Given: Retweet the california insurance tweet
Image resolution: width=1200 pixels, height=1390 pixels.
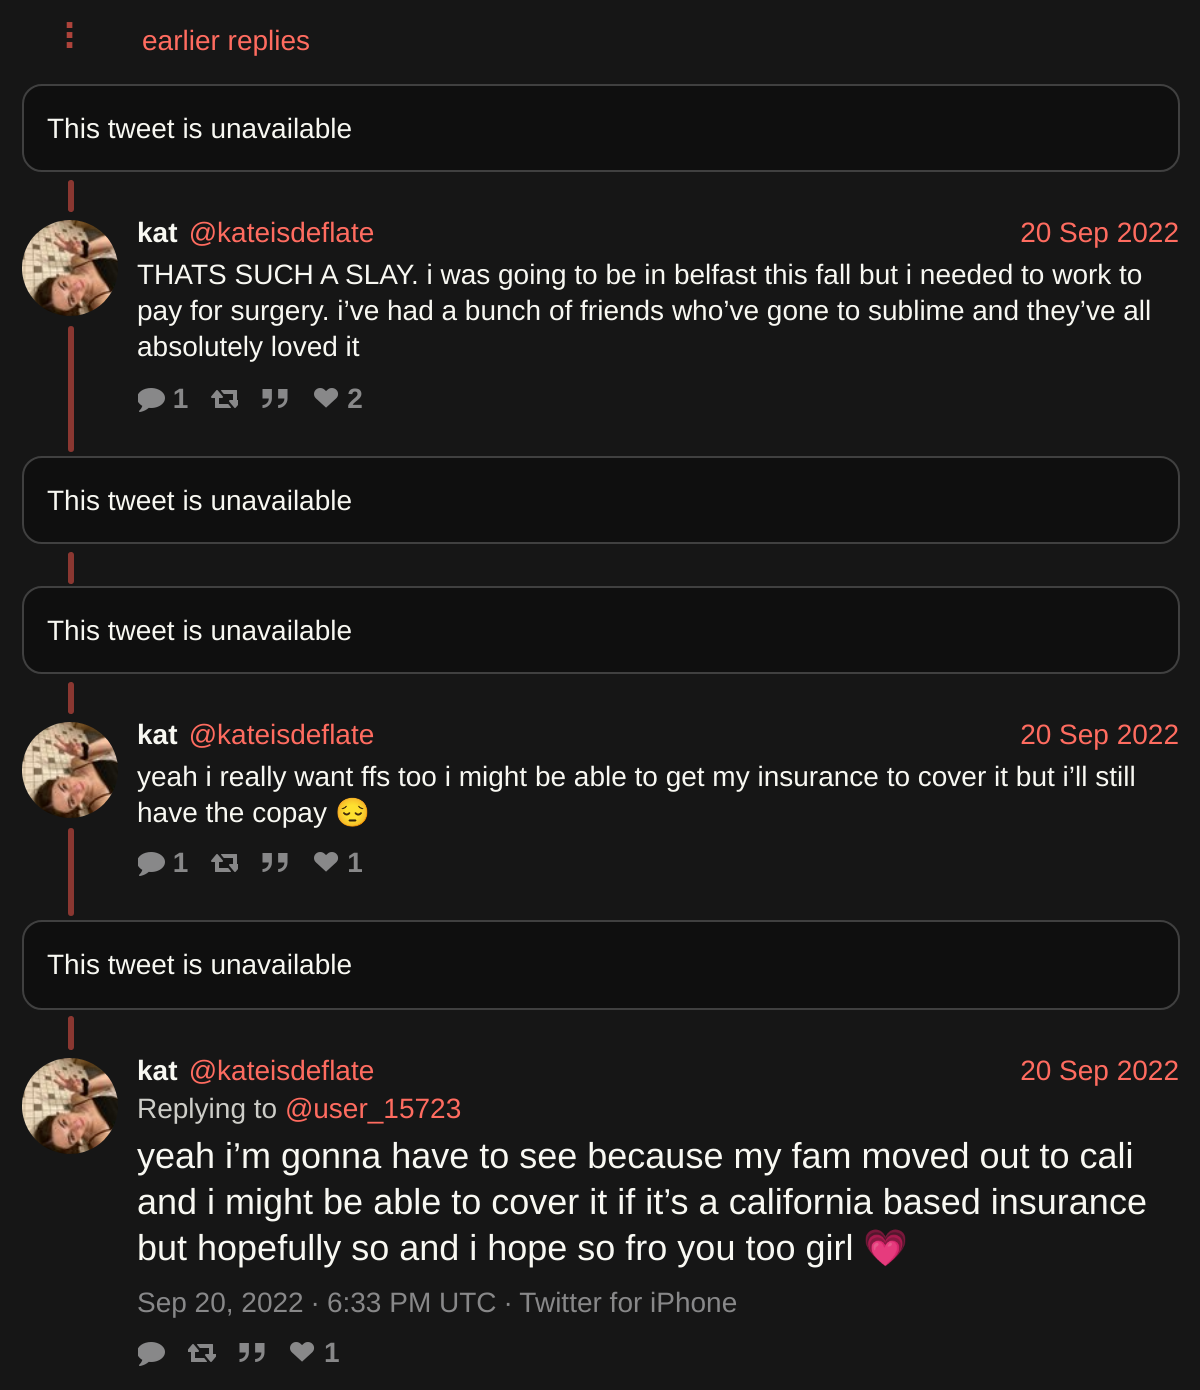Looking at the screenshot, I should point(202,1353).
